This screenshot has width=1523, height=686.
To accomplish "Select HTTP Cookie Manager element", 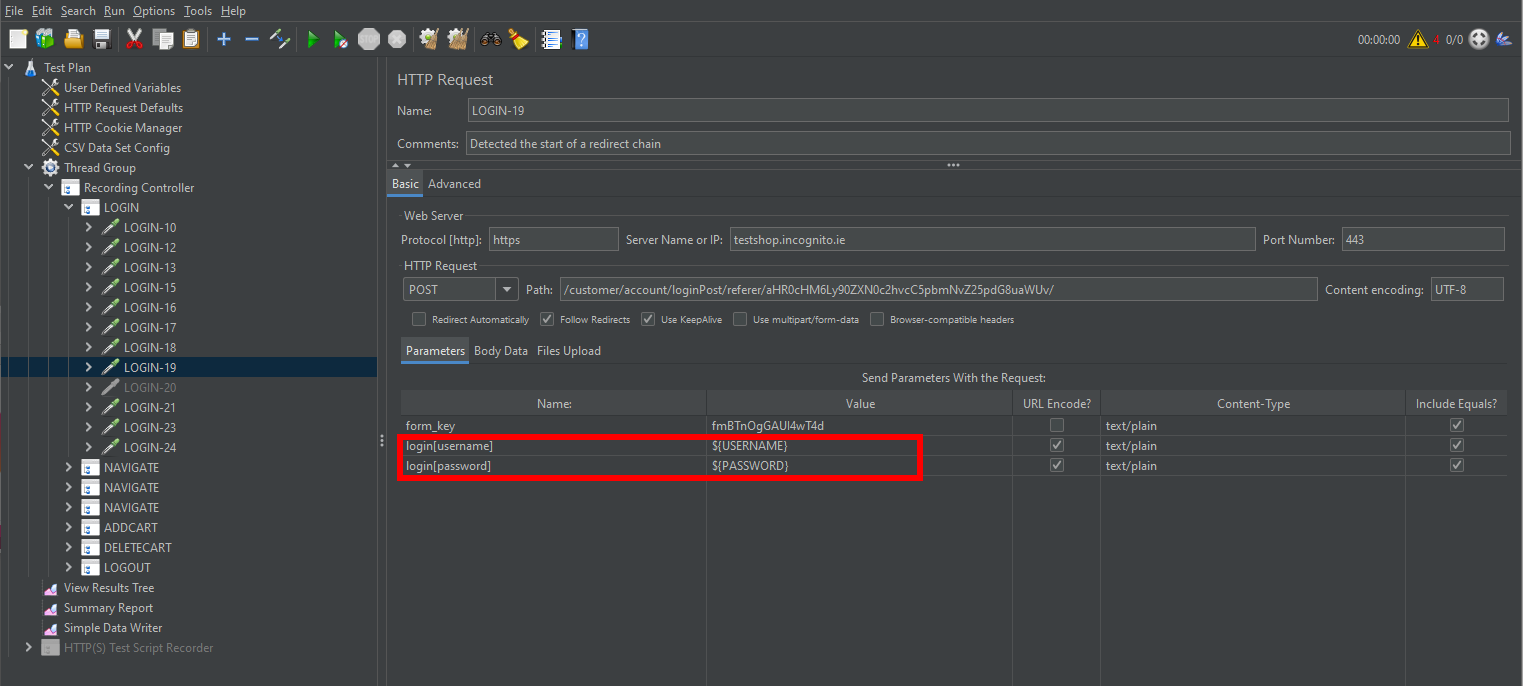I will pyautogui.click(x=123, y=128).
